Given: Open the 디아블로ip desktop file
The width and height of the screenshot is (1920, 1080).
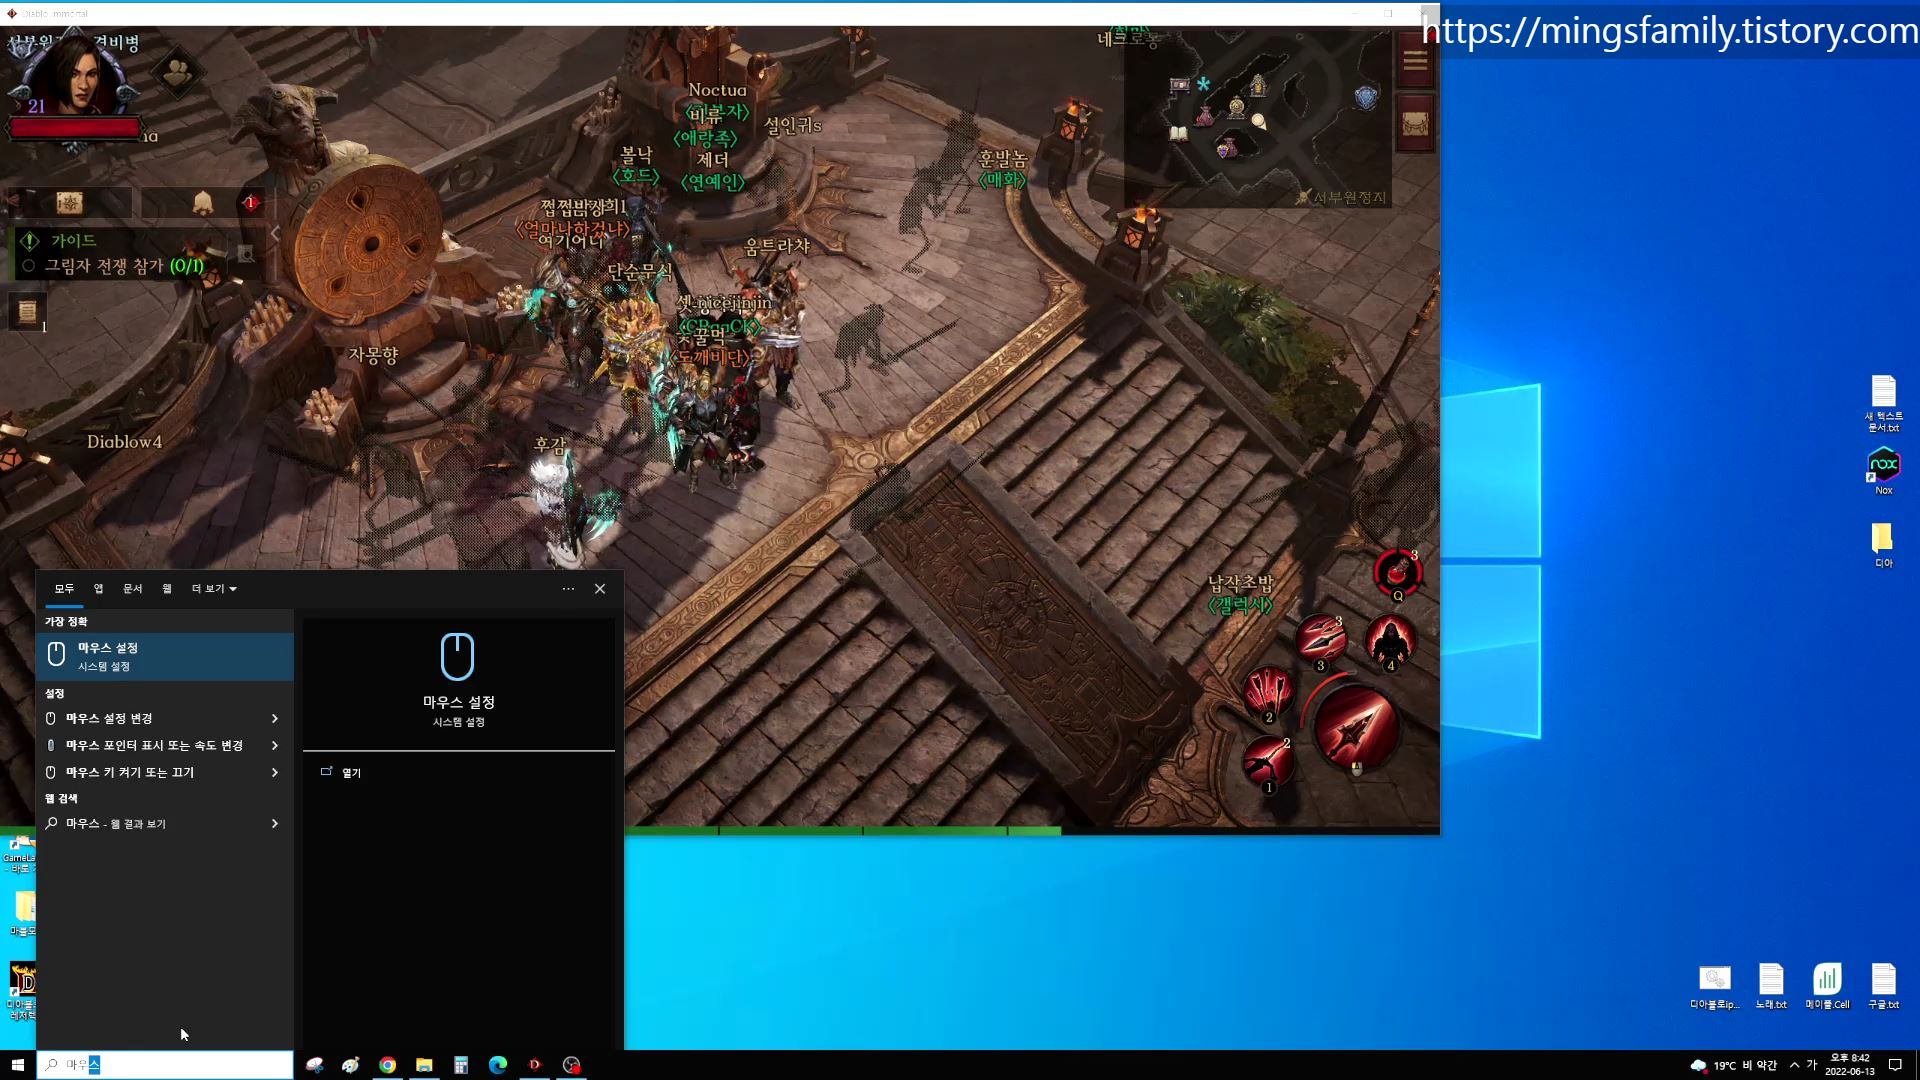Looking at the screenshot, I should coord(1714,986).
